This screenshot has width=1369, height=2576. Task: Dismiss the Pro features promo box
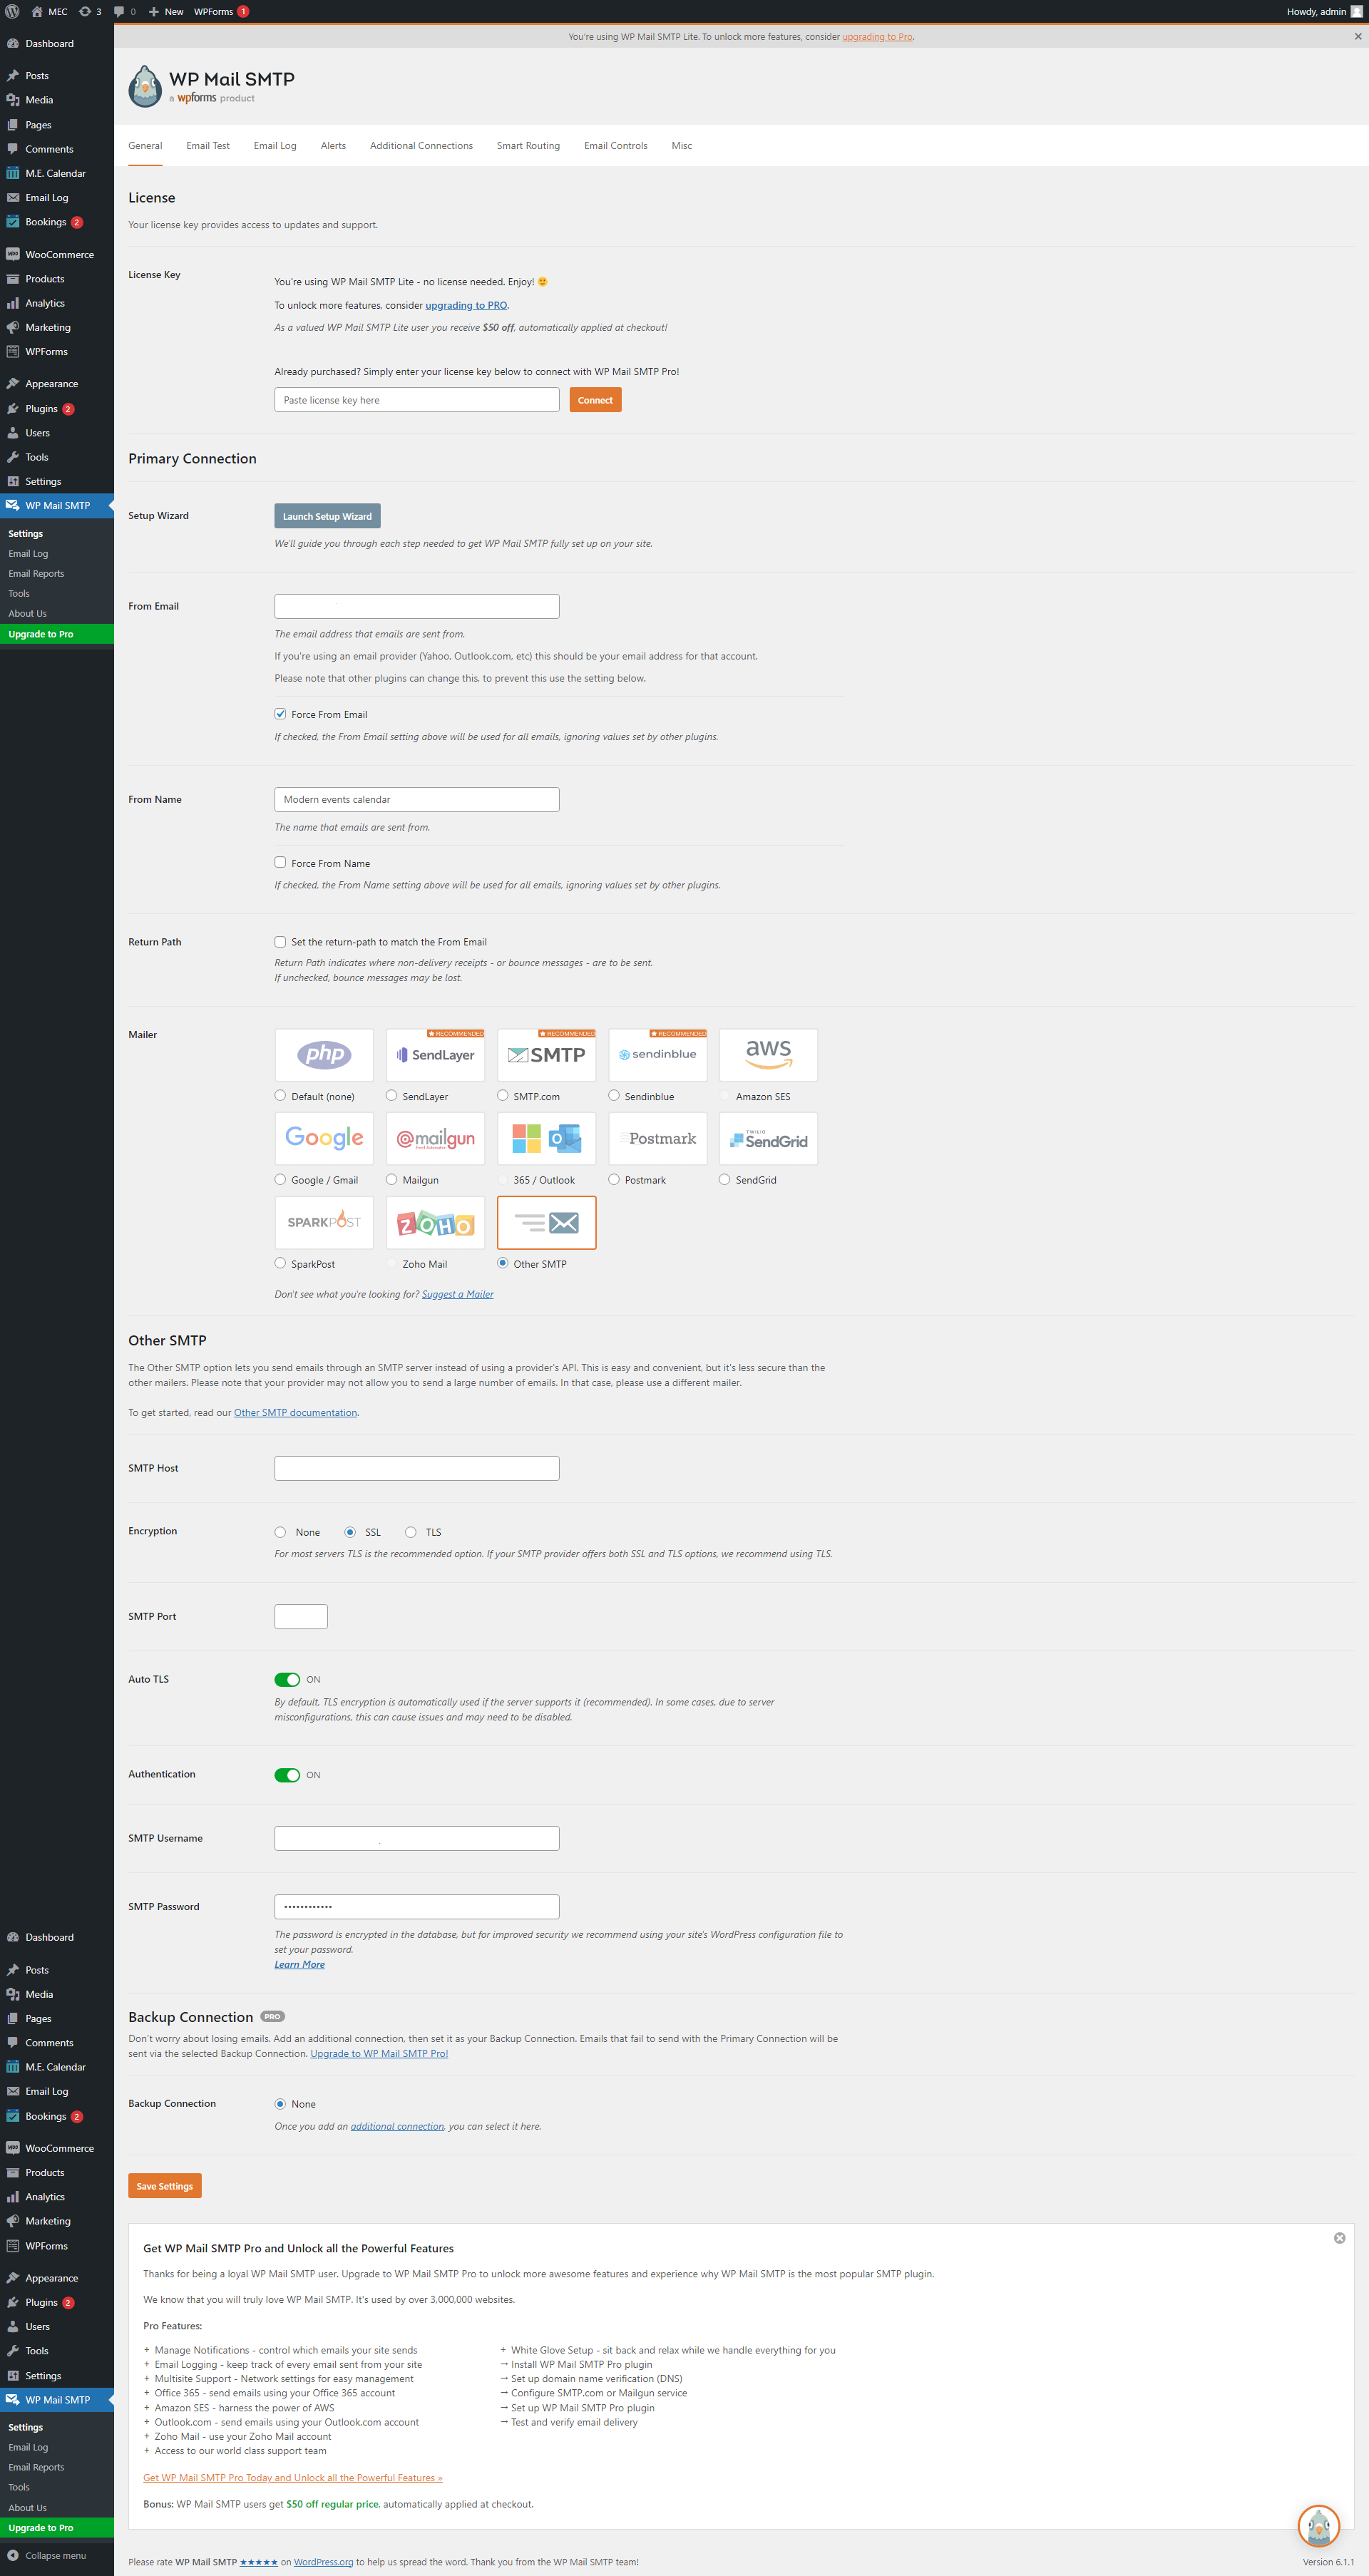click(x=1339, y=2238)
